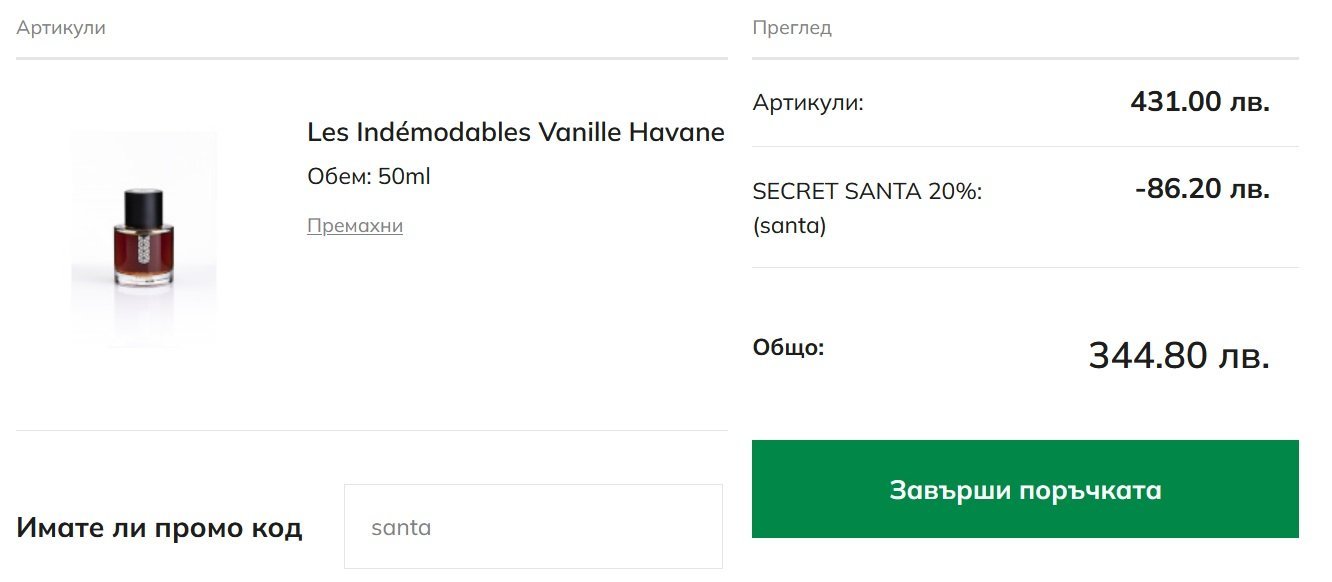
Task: Focus the promo code input field
Action: coord(533,527)
